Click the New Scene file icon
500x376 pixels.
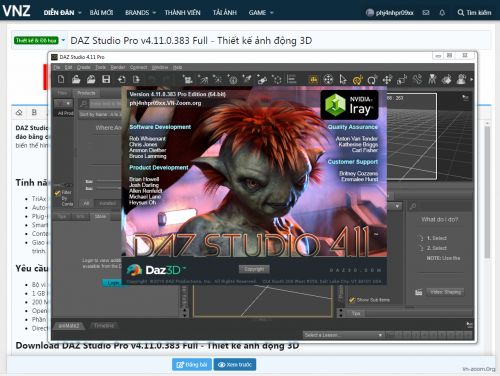(x=61, y=79)
